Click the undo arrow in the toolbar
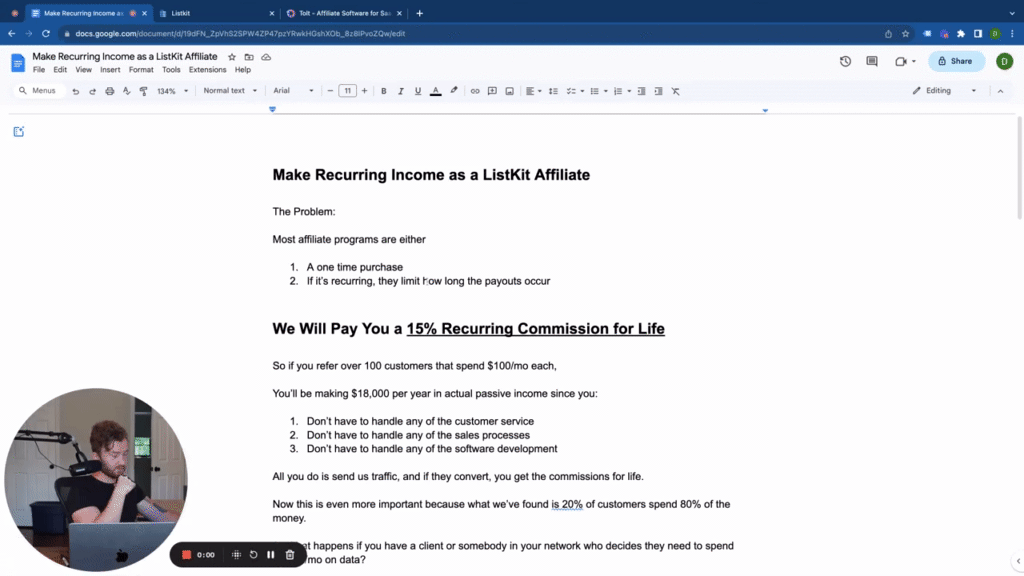The width and height of the screenshot is (1024, 576). [x=76, y=91]
